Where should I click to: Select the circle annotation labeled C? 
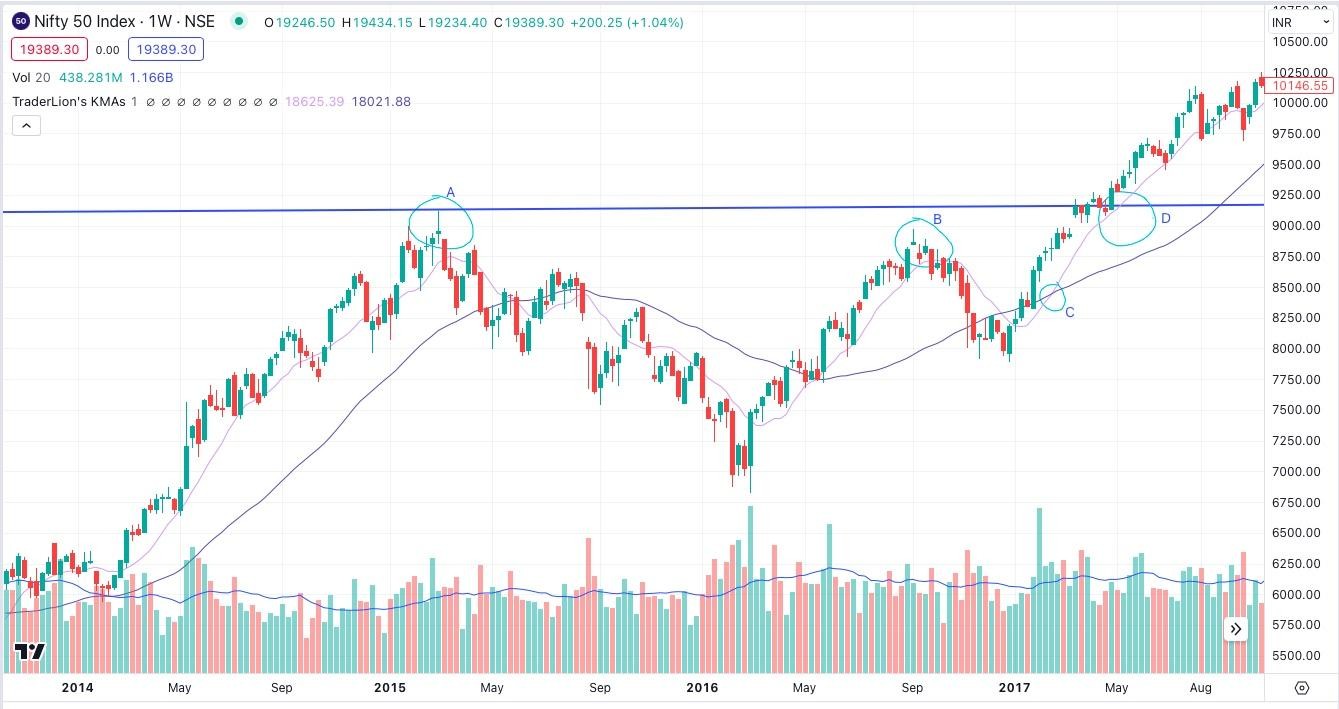[x=1052, y=296]
